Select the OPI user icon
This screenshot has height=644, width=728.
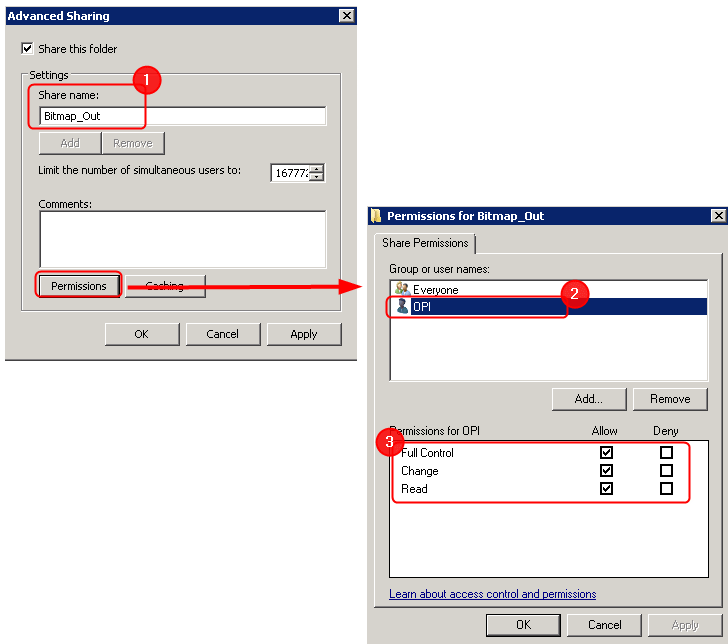coord(402,307)
